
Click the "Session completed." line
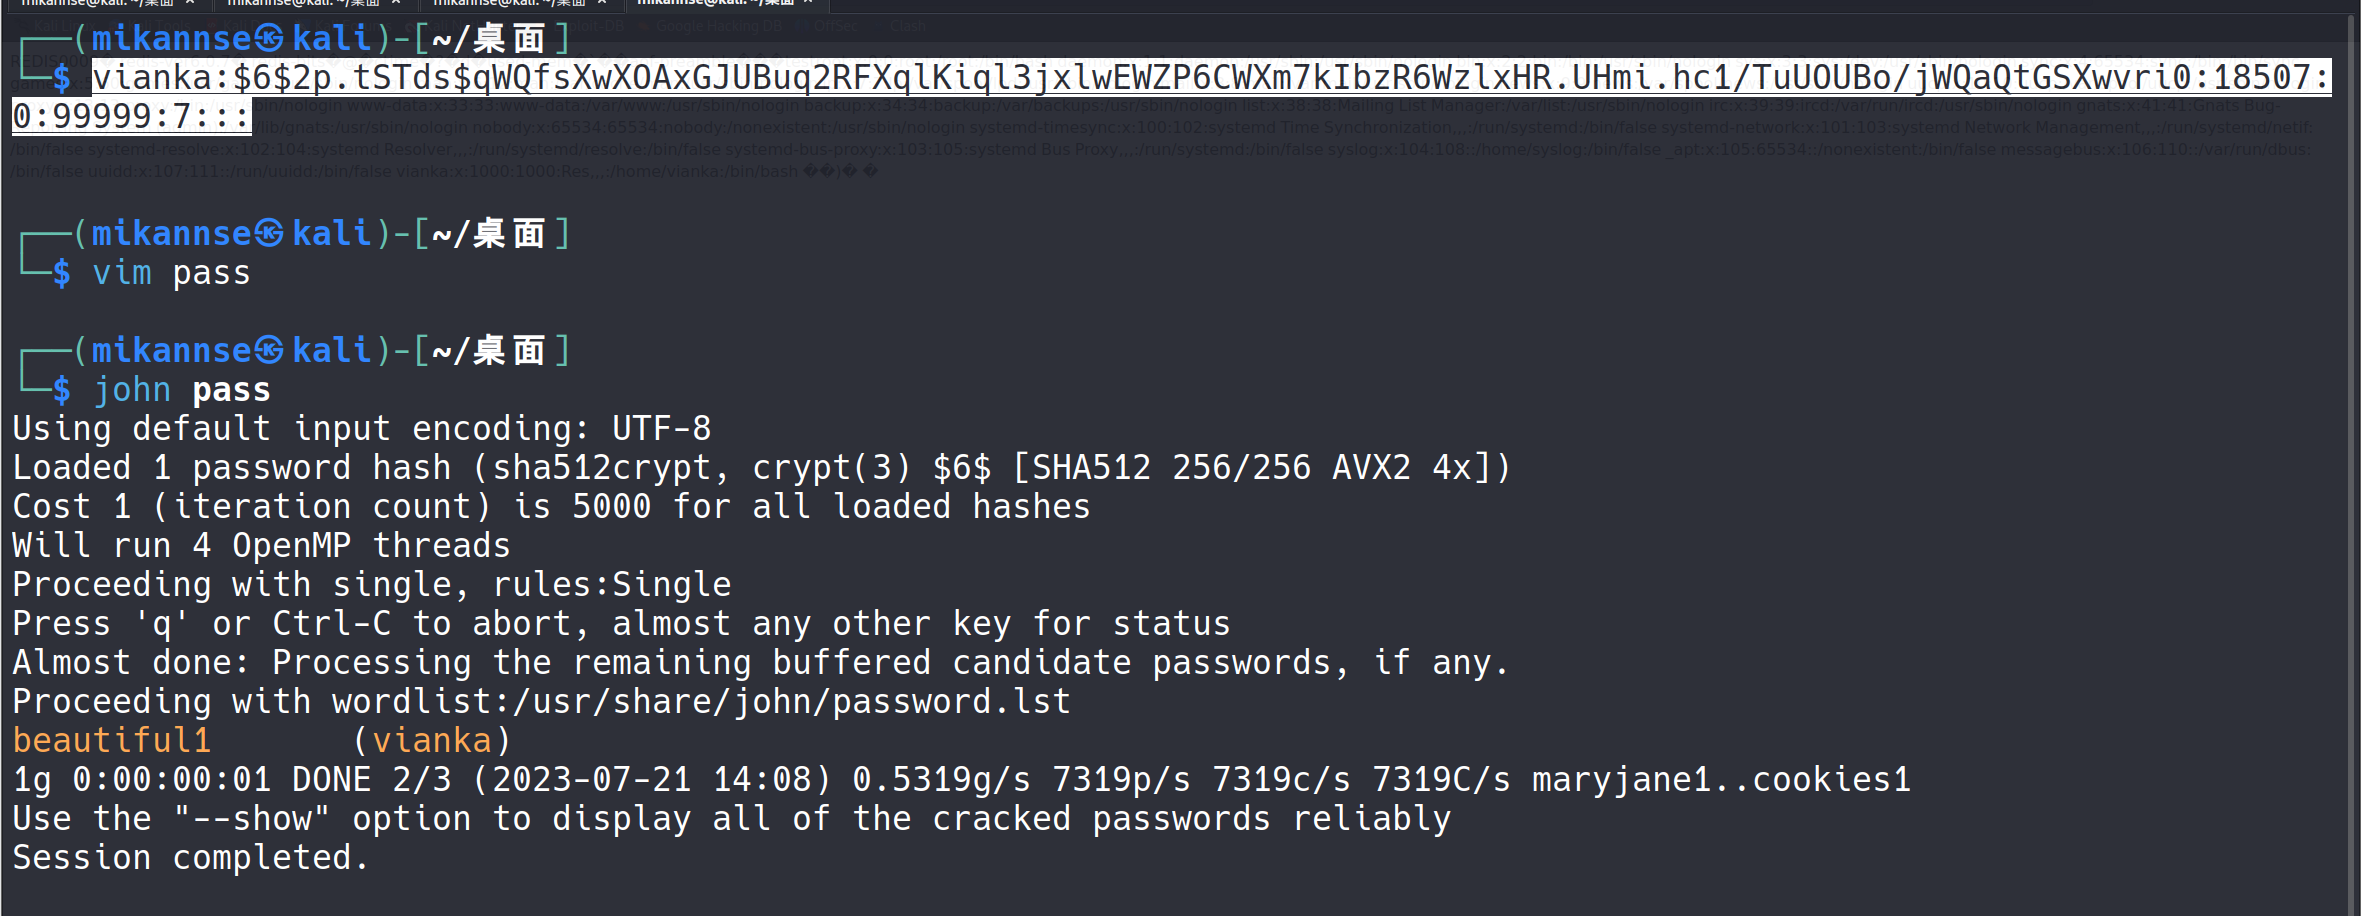click(x=190, y=858)
